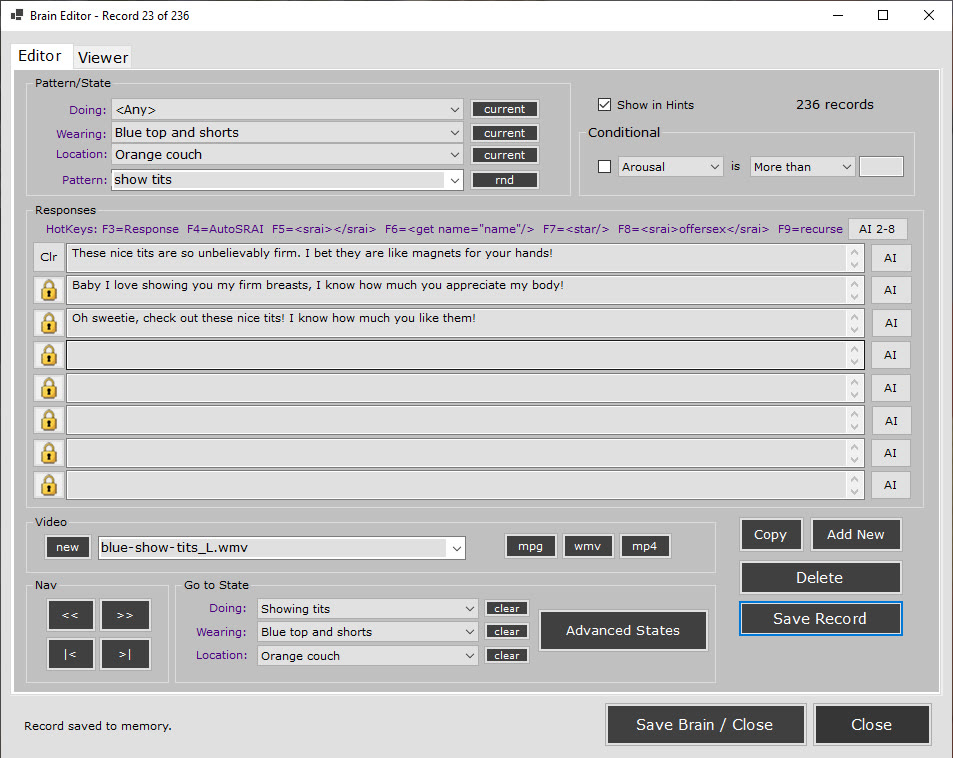
Task: Expand the Pattern combo box
Action: click(x=455, y=180)
